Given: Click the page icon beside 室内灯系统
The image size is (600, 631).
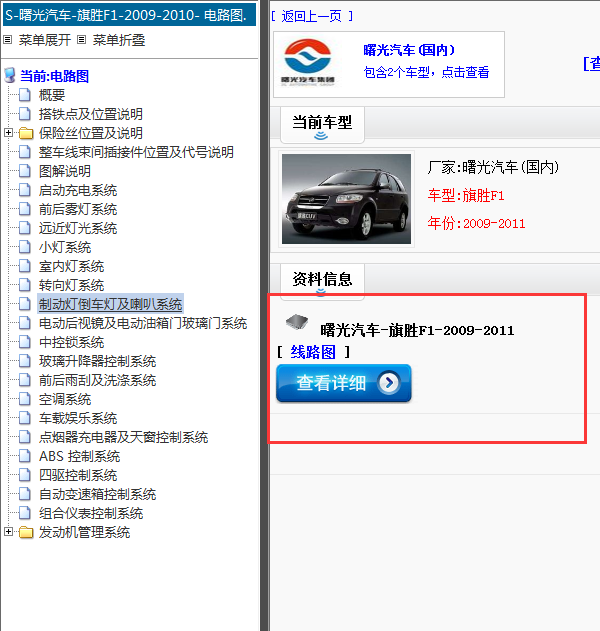Looking at the screenshot, I should [x=25, y=266].
